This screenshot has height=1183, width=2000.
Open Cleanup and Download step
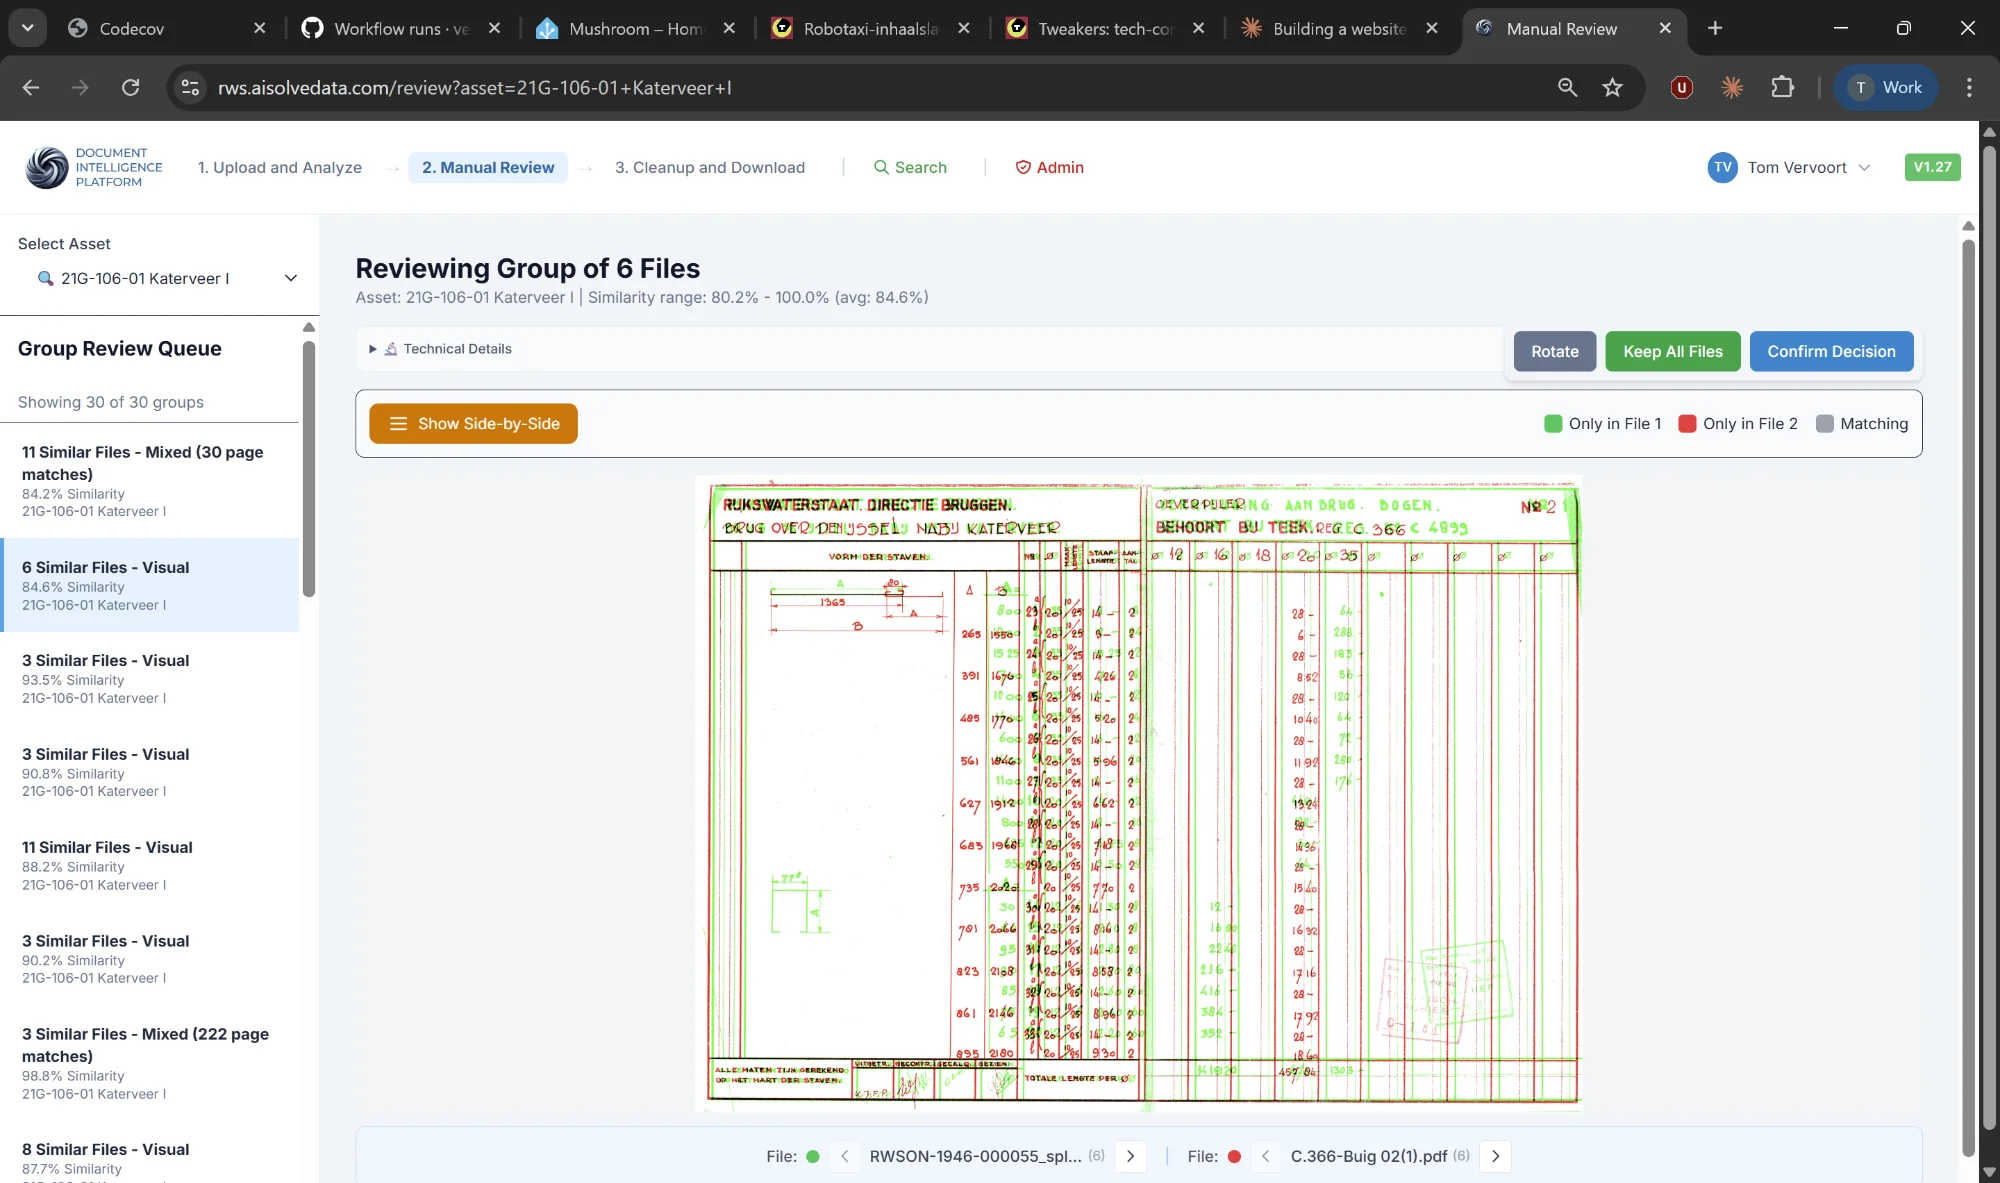click(x=709, y=167)
